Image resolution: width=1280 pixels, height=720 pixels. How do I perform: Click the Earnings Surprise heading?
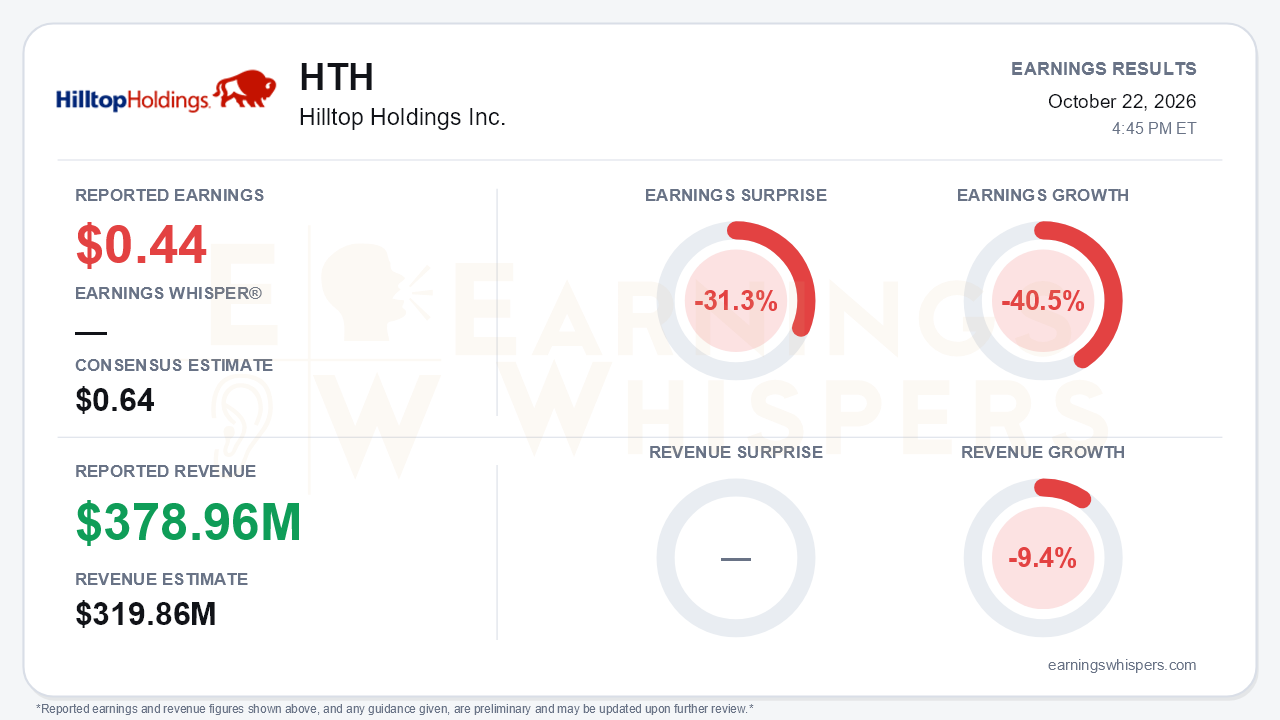pos(736,196)
